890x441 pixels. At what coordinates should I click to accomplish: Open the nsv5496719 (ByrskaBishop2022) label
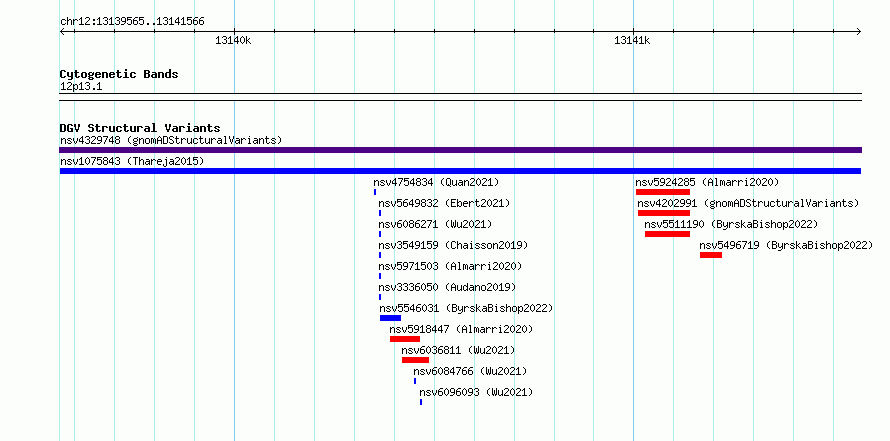pos(786,245)
